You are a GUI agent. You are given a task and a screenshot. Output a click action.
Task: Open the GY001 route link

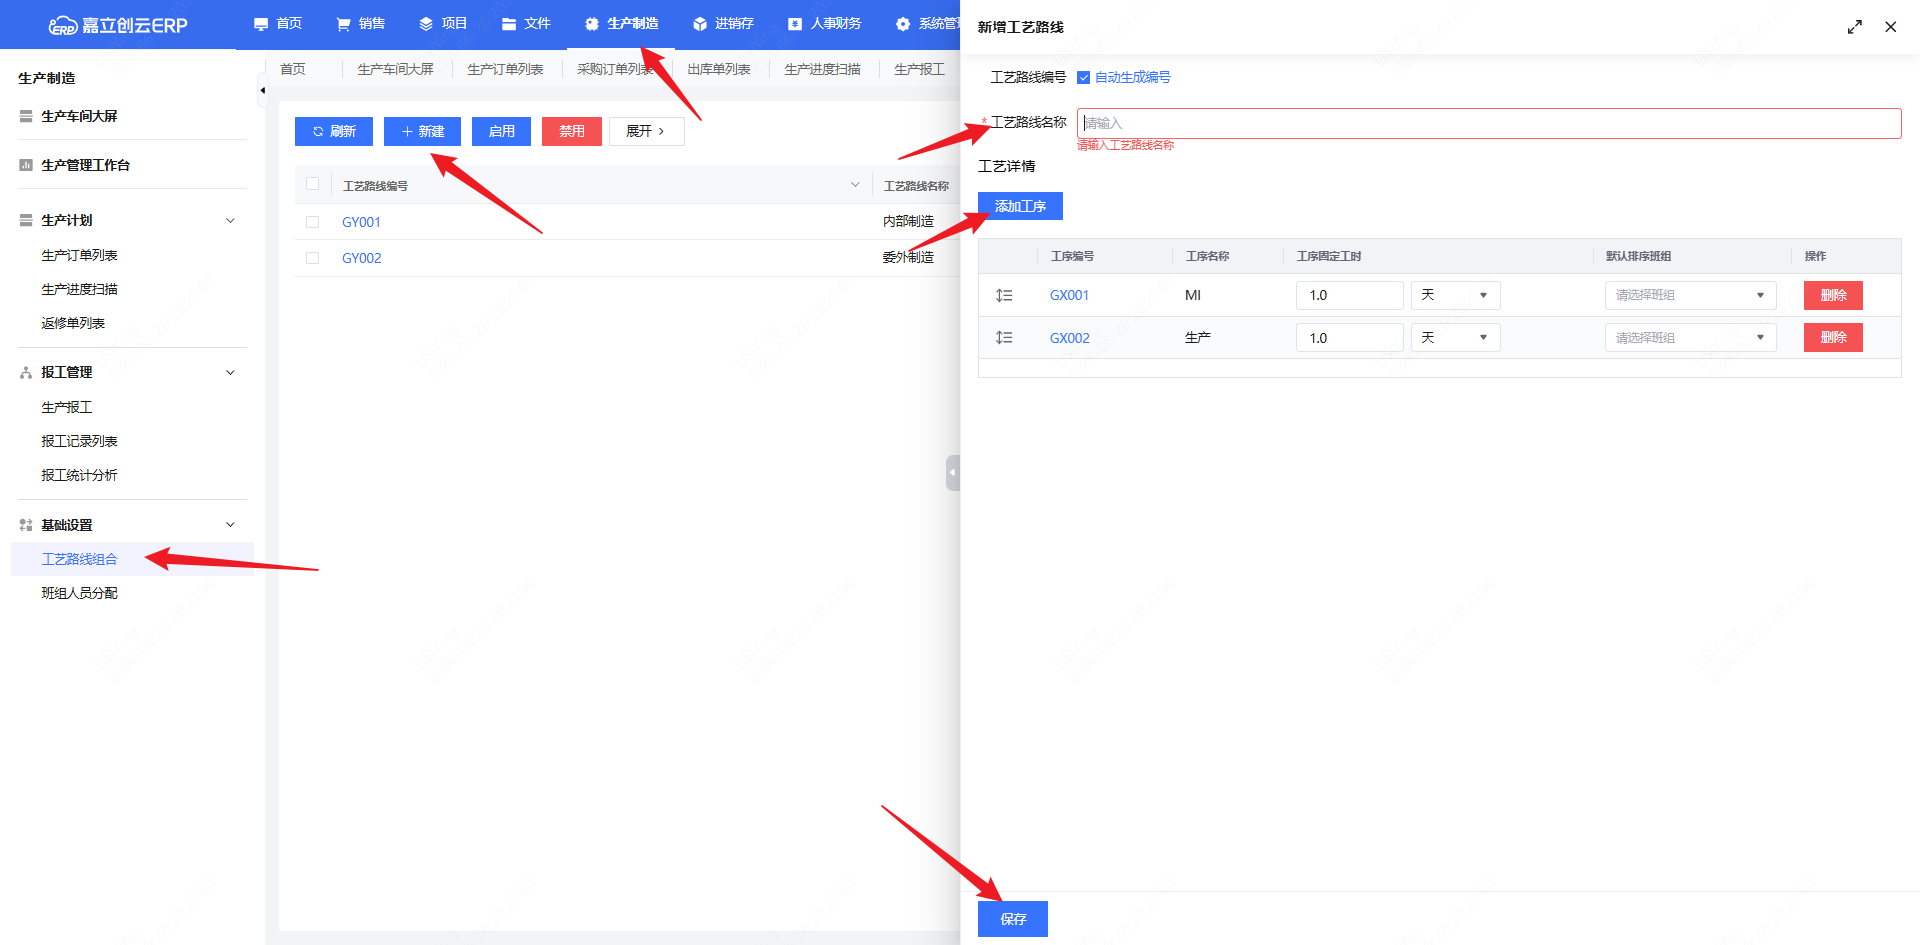361,222
